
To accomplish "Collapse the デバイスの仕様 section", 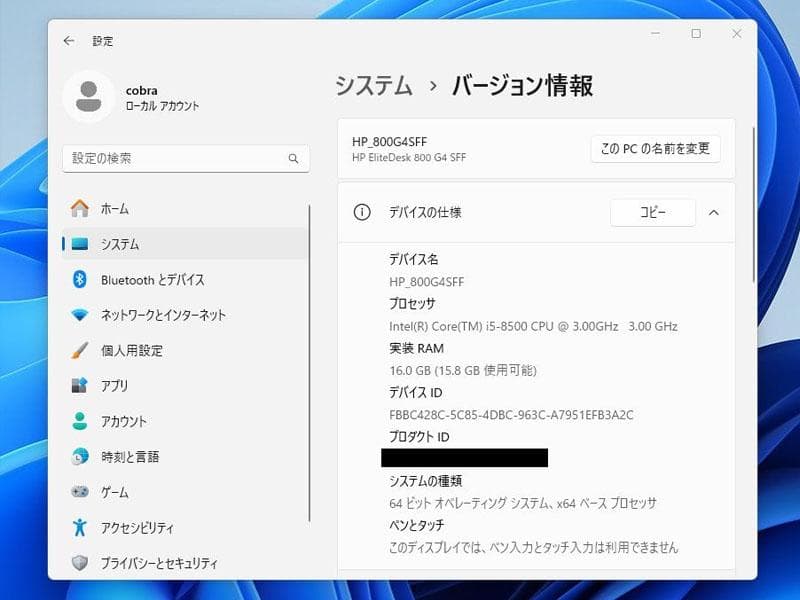I will [714, 212].
